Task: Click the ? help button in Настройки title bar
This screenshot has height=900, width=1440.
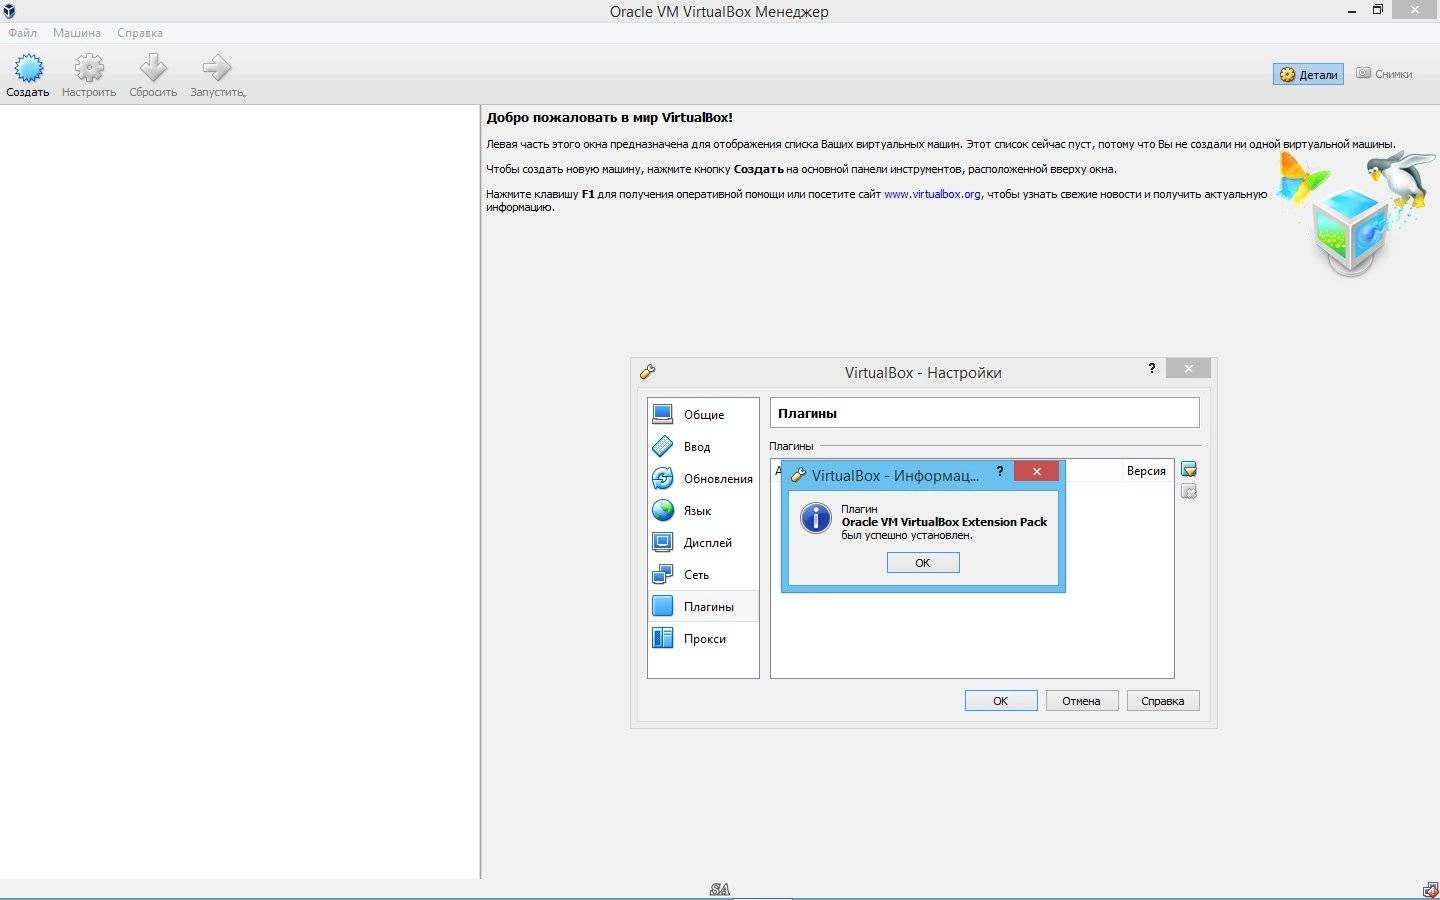Action: (x=1152, y=368)
